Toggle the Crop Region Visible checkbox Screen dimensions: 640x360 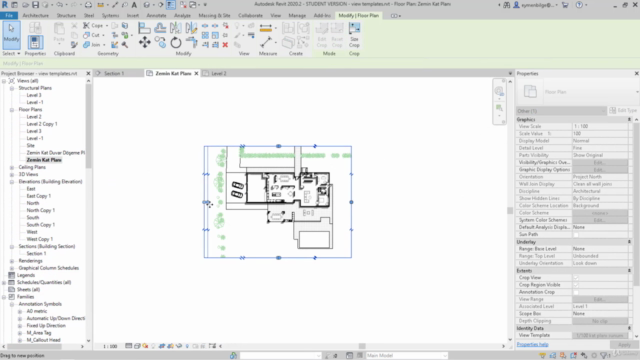tap(576, 285)
